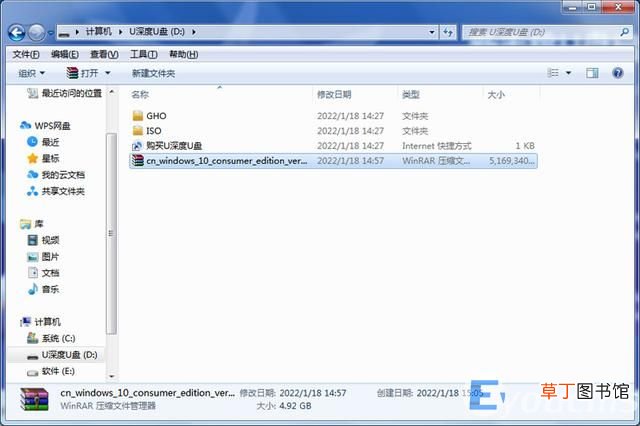Click the navigation pane scrollbar thumb

tap(111, 233)
